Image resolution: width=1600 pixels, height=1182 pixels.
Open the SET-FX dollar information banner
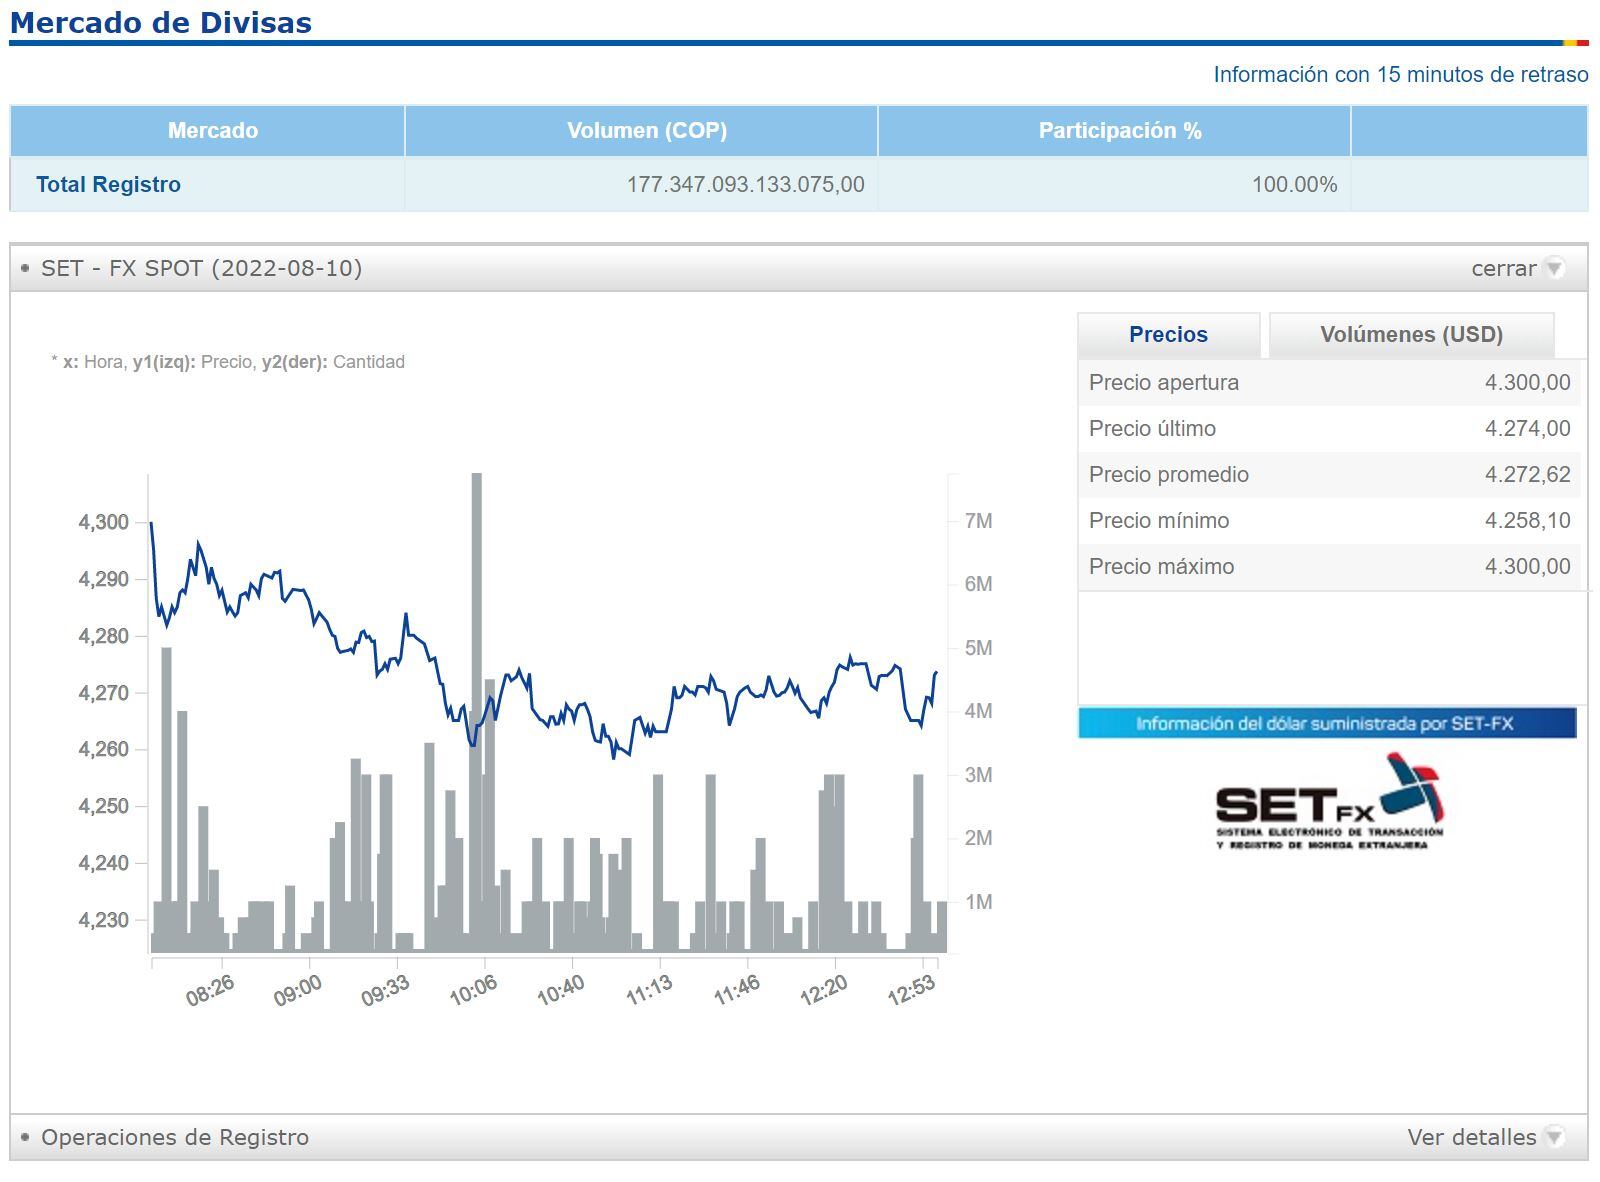pos(1326,723)
